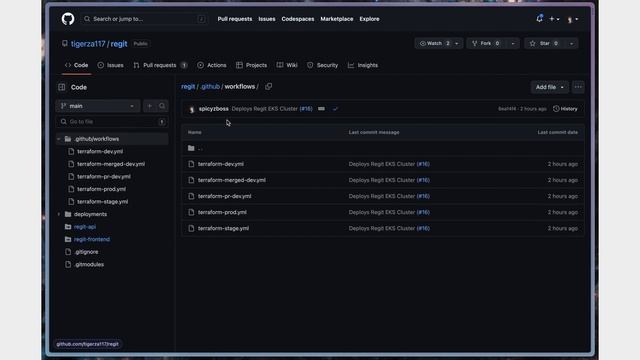Open spicyzboss commit author link

click(213, 109)
